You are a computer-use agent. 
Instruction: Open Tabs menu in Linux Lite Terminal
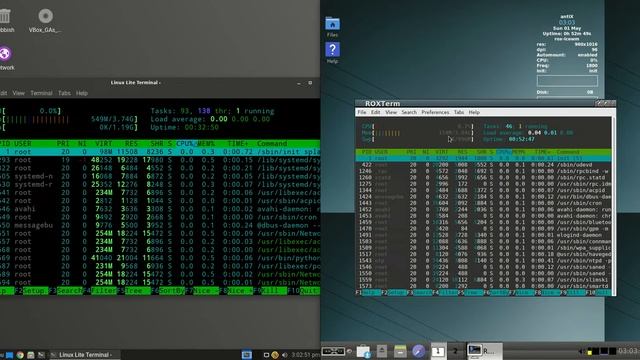click(x=64, y=93)
